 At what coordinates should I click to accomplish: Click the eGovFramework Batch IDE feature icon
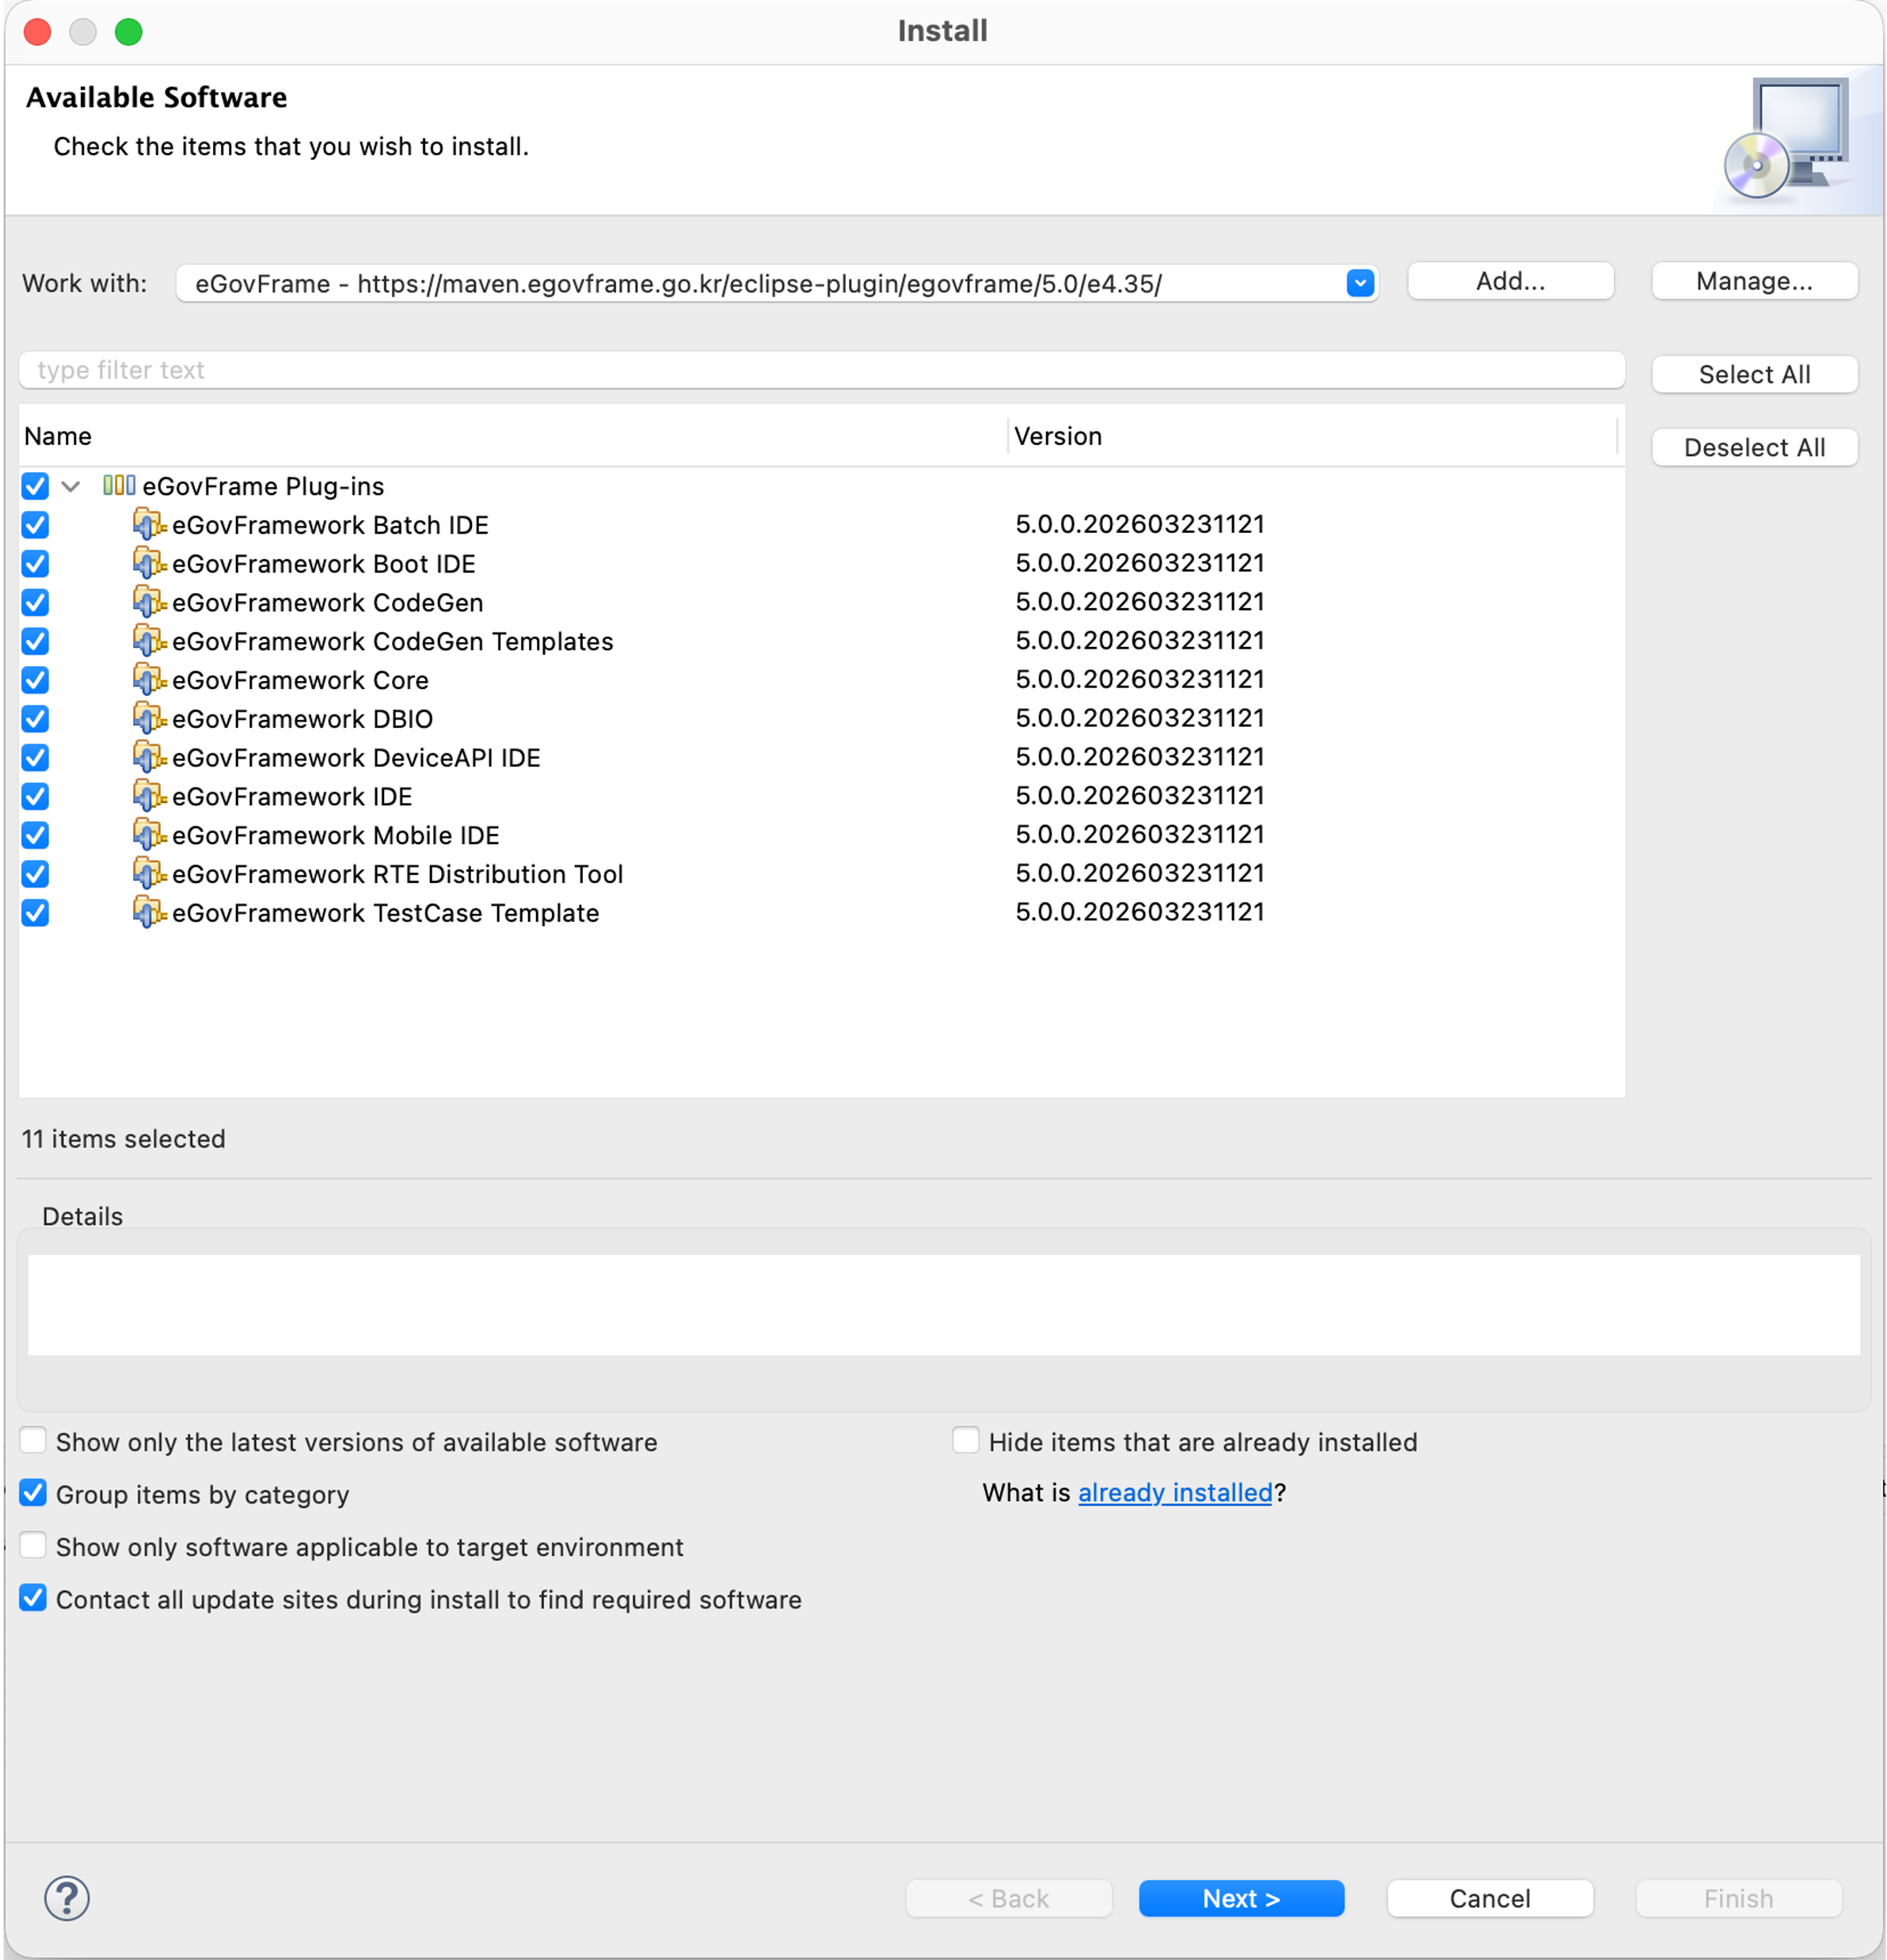click(148, 524)
